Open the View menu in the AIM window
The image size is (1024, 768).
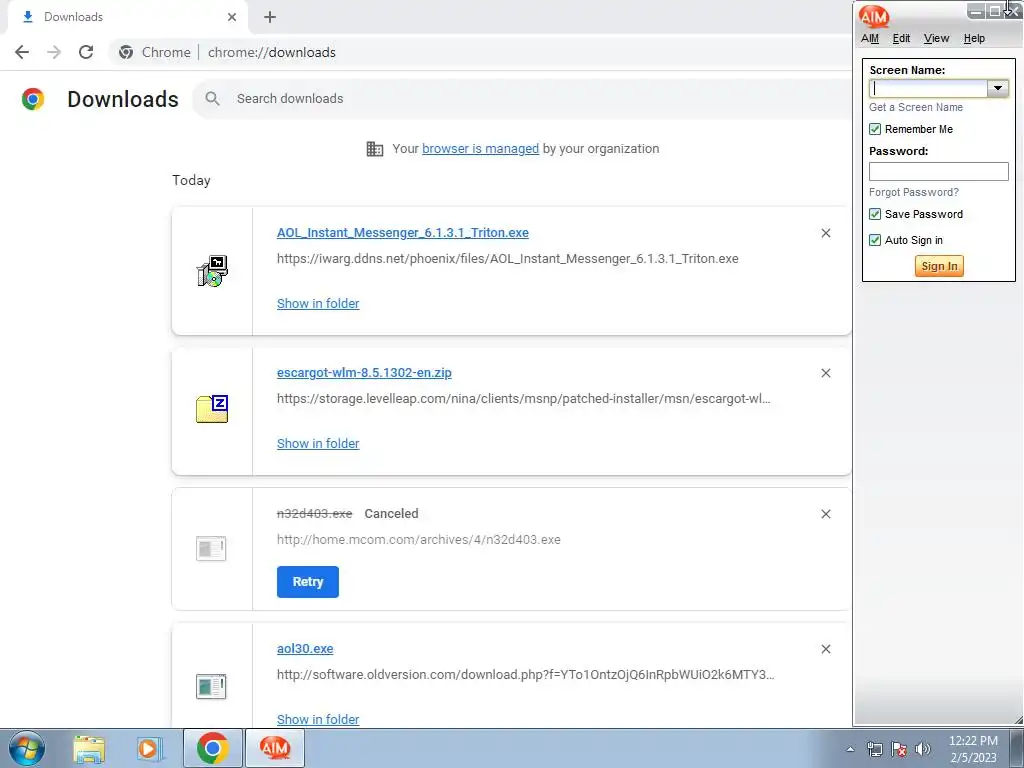pos(936,39)
